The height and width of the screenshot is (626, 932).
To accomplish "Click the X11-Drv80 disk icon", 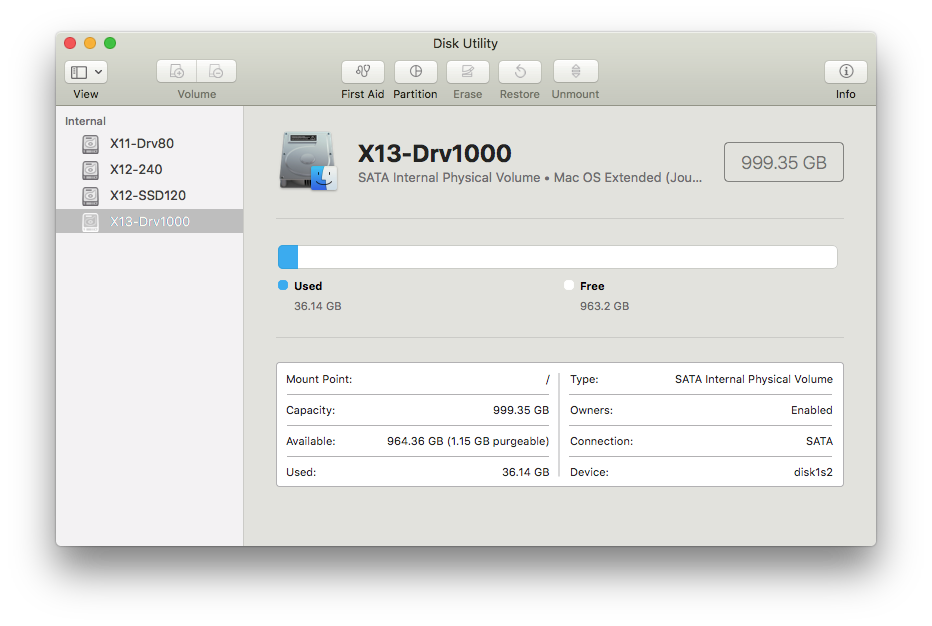I will click(x=90, y=143).
